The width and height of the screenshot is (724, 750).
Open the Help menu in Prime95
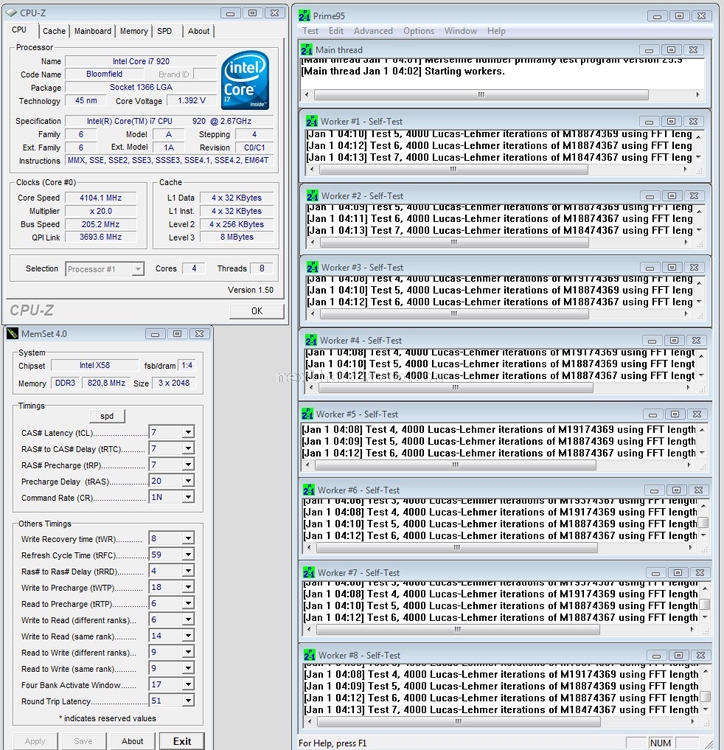coord(496,31)
